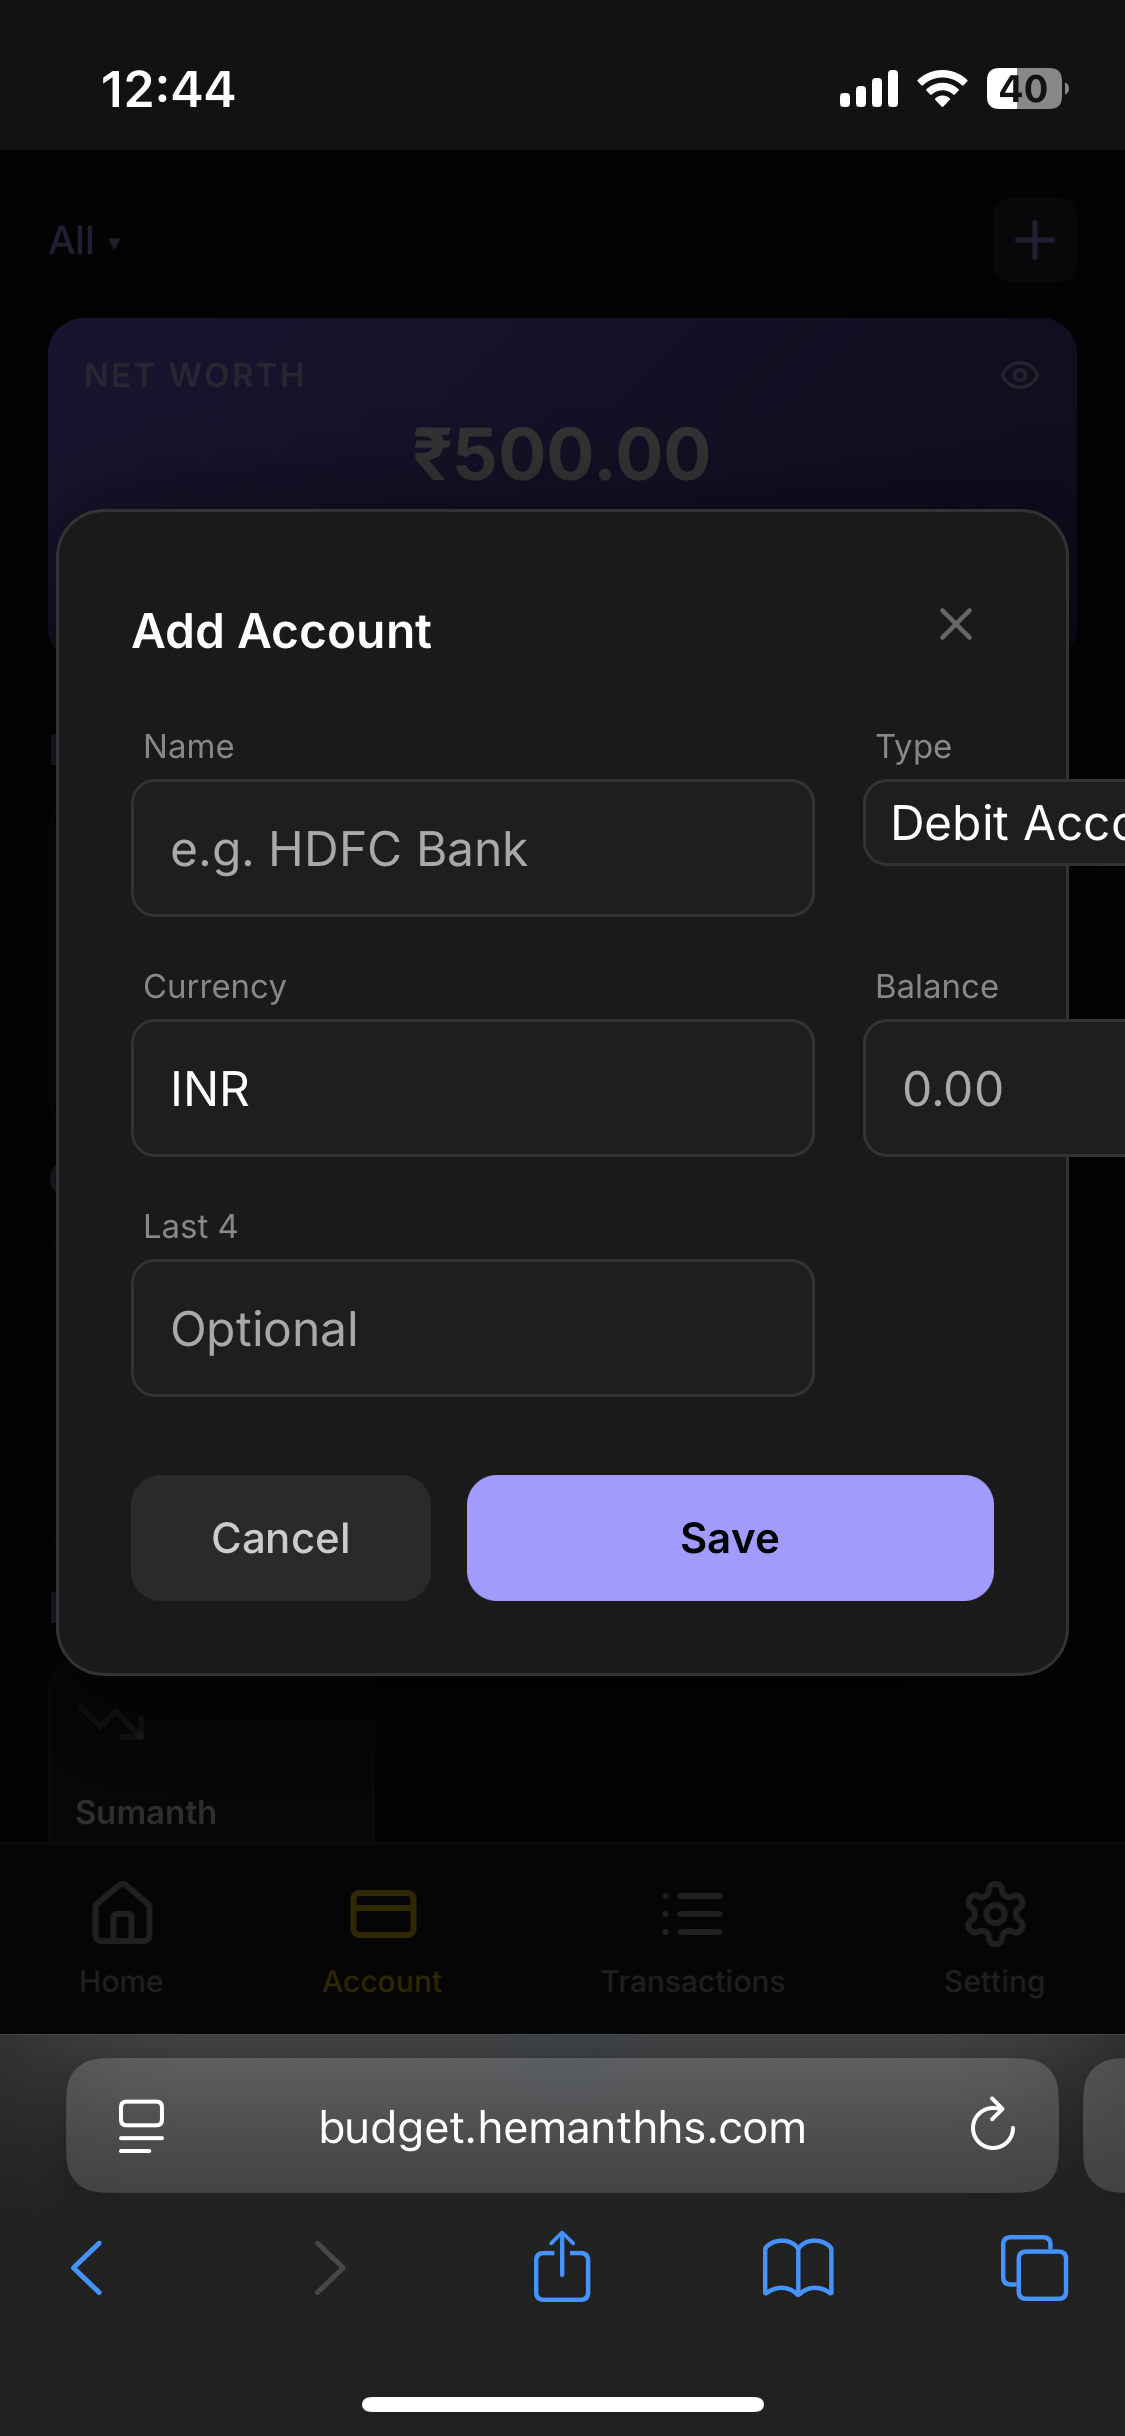The height and width of the screenshot is (2436, 1125).
Task: Open the Type dropdown showing Debit Account
Action: (x=995, y=823)
